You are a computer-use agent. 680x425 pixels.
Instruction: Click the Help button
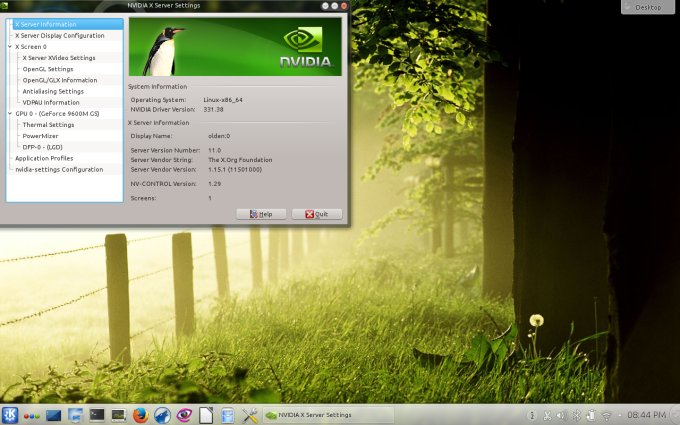pos(261,214)
